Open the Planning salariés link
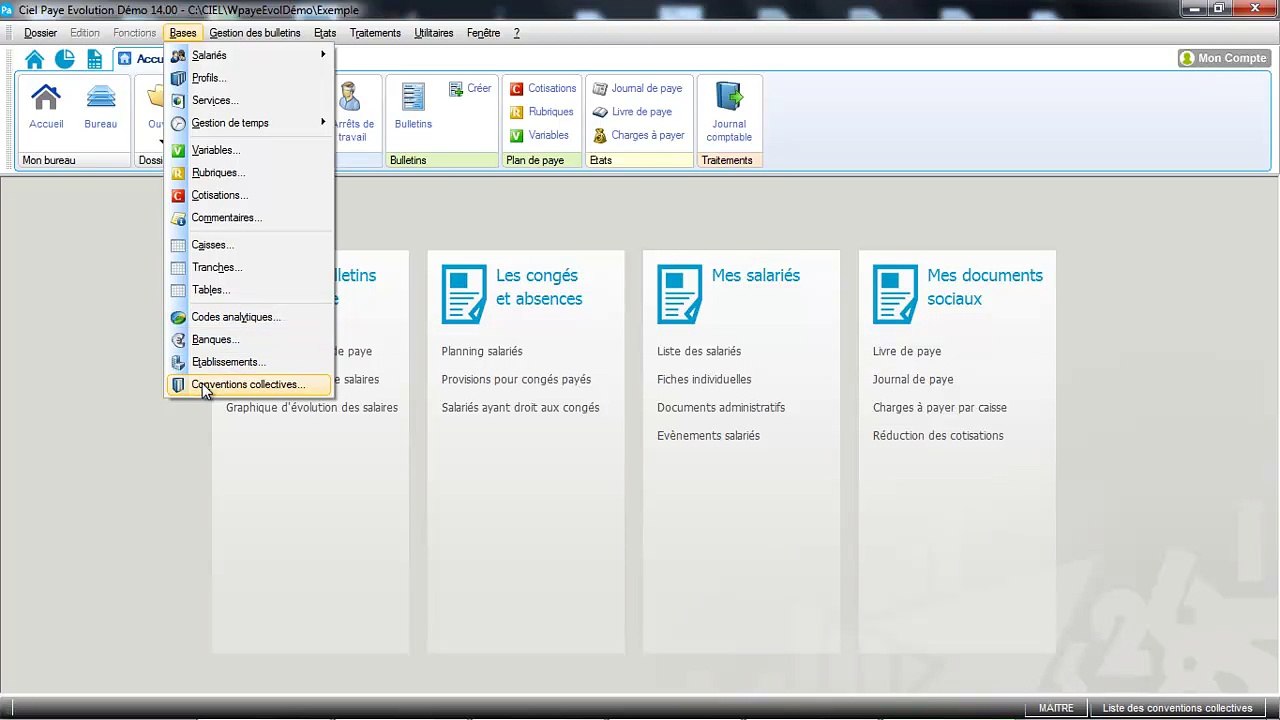 (482, 351)
